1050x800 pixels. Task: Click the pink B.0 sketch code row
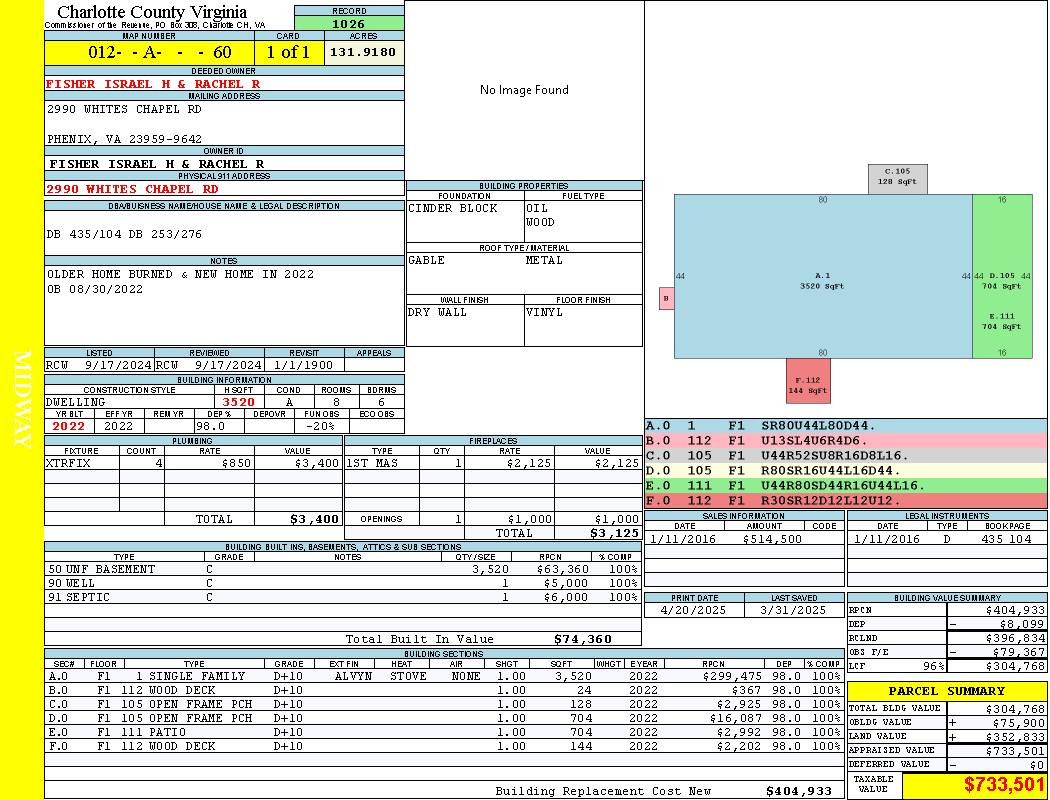coord(846,441)
